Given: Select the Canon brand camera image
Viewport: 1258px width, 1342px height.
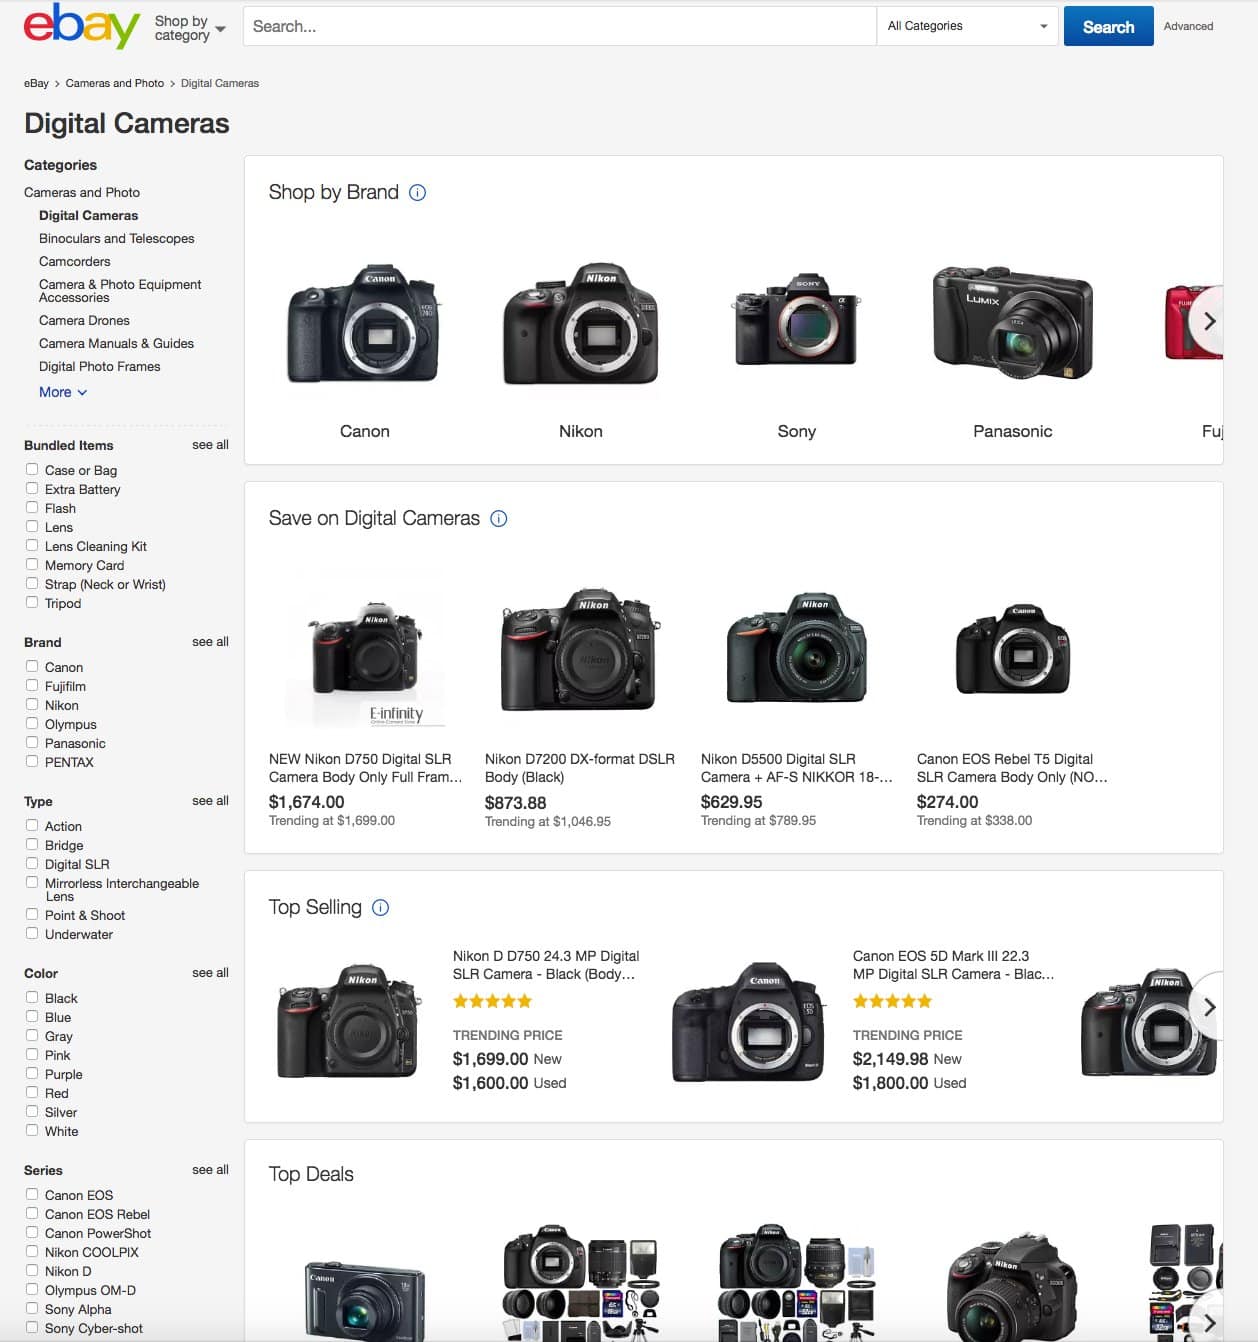Looking at the screenshot, I should click(364, 324).
